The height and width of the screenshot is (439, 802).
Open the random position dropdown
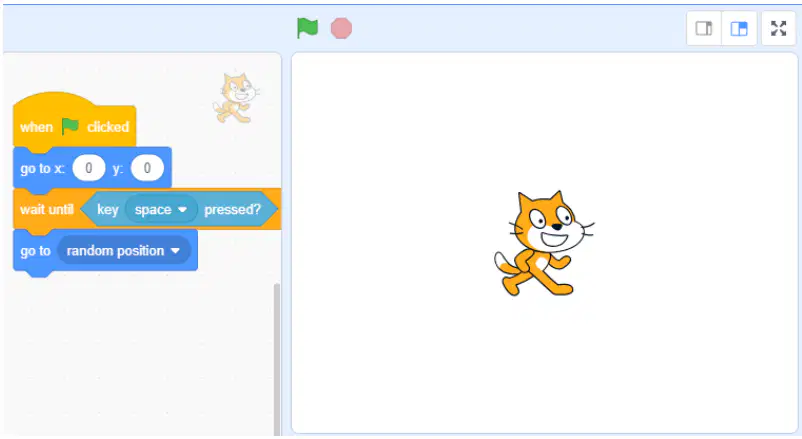[123, 251]
